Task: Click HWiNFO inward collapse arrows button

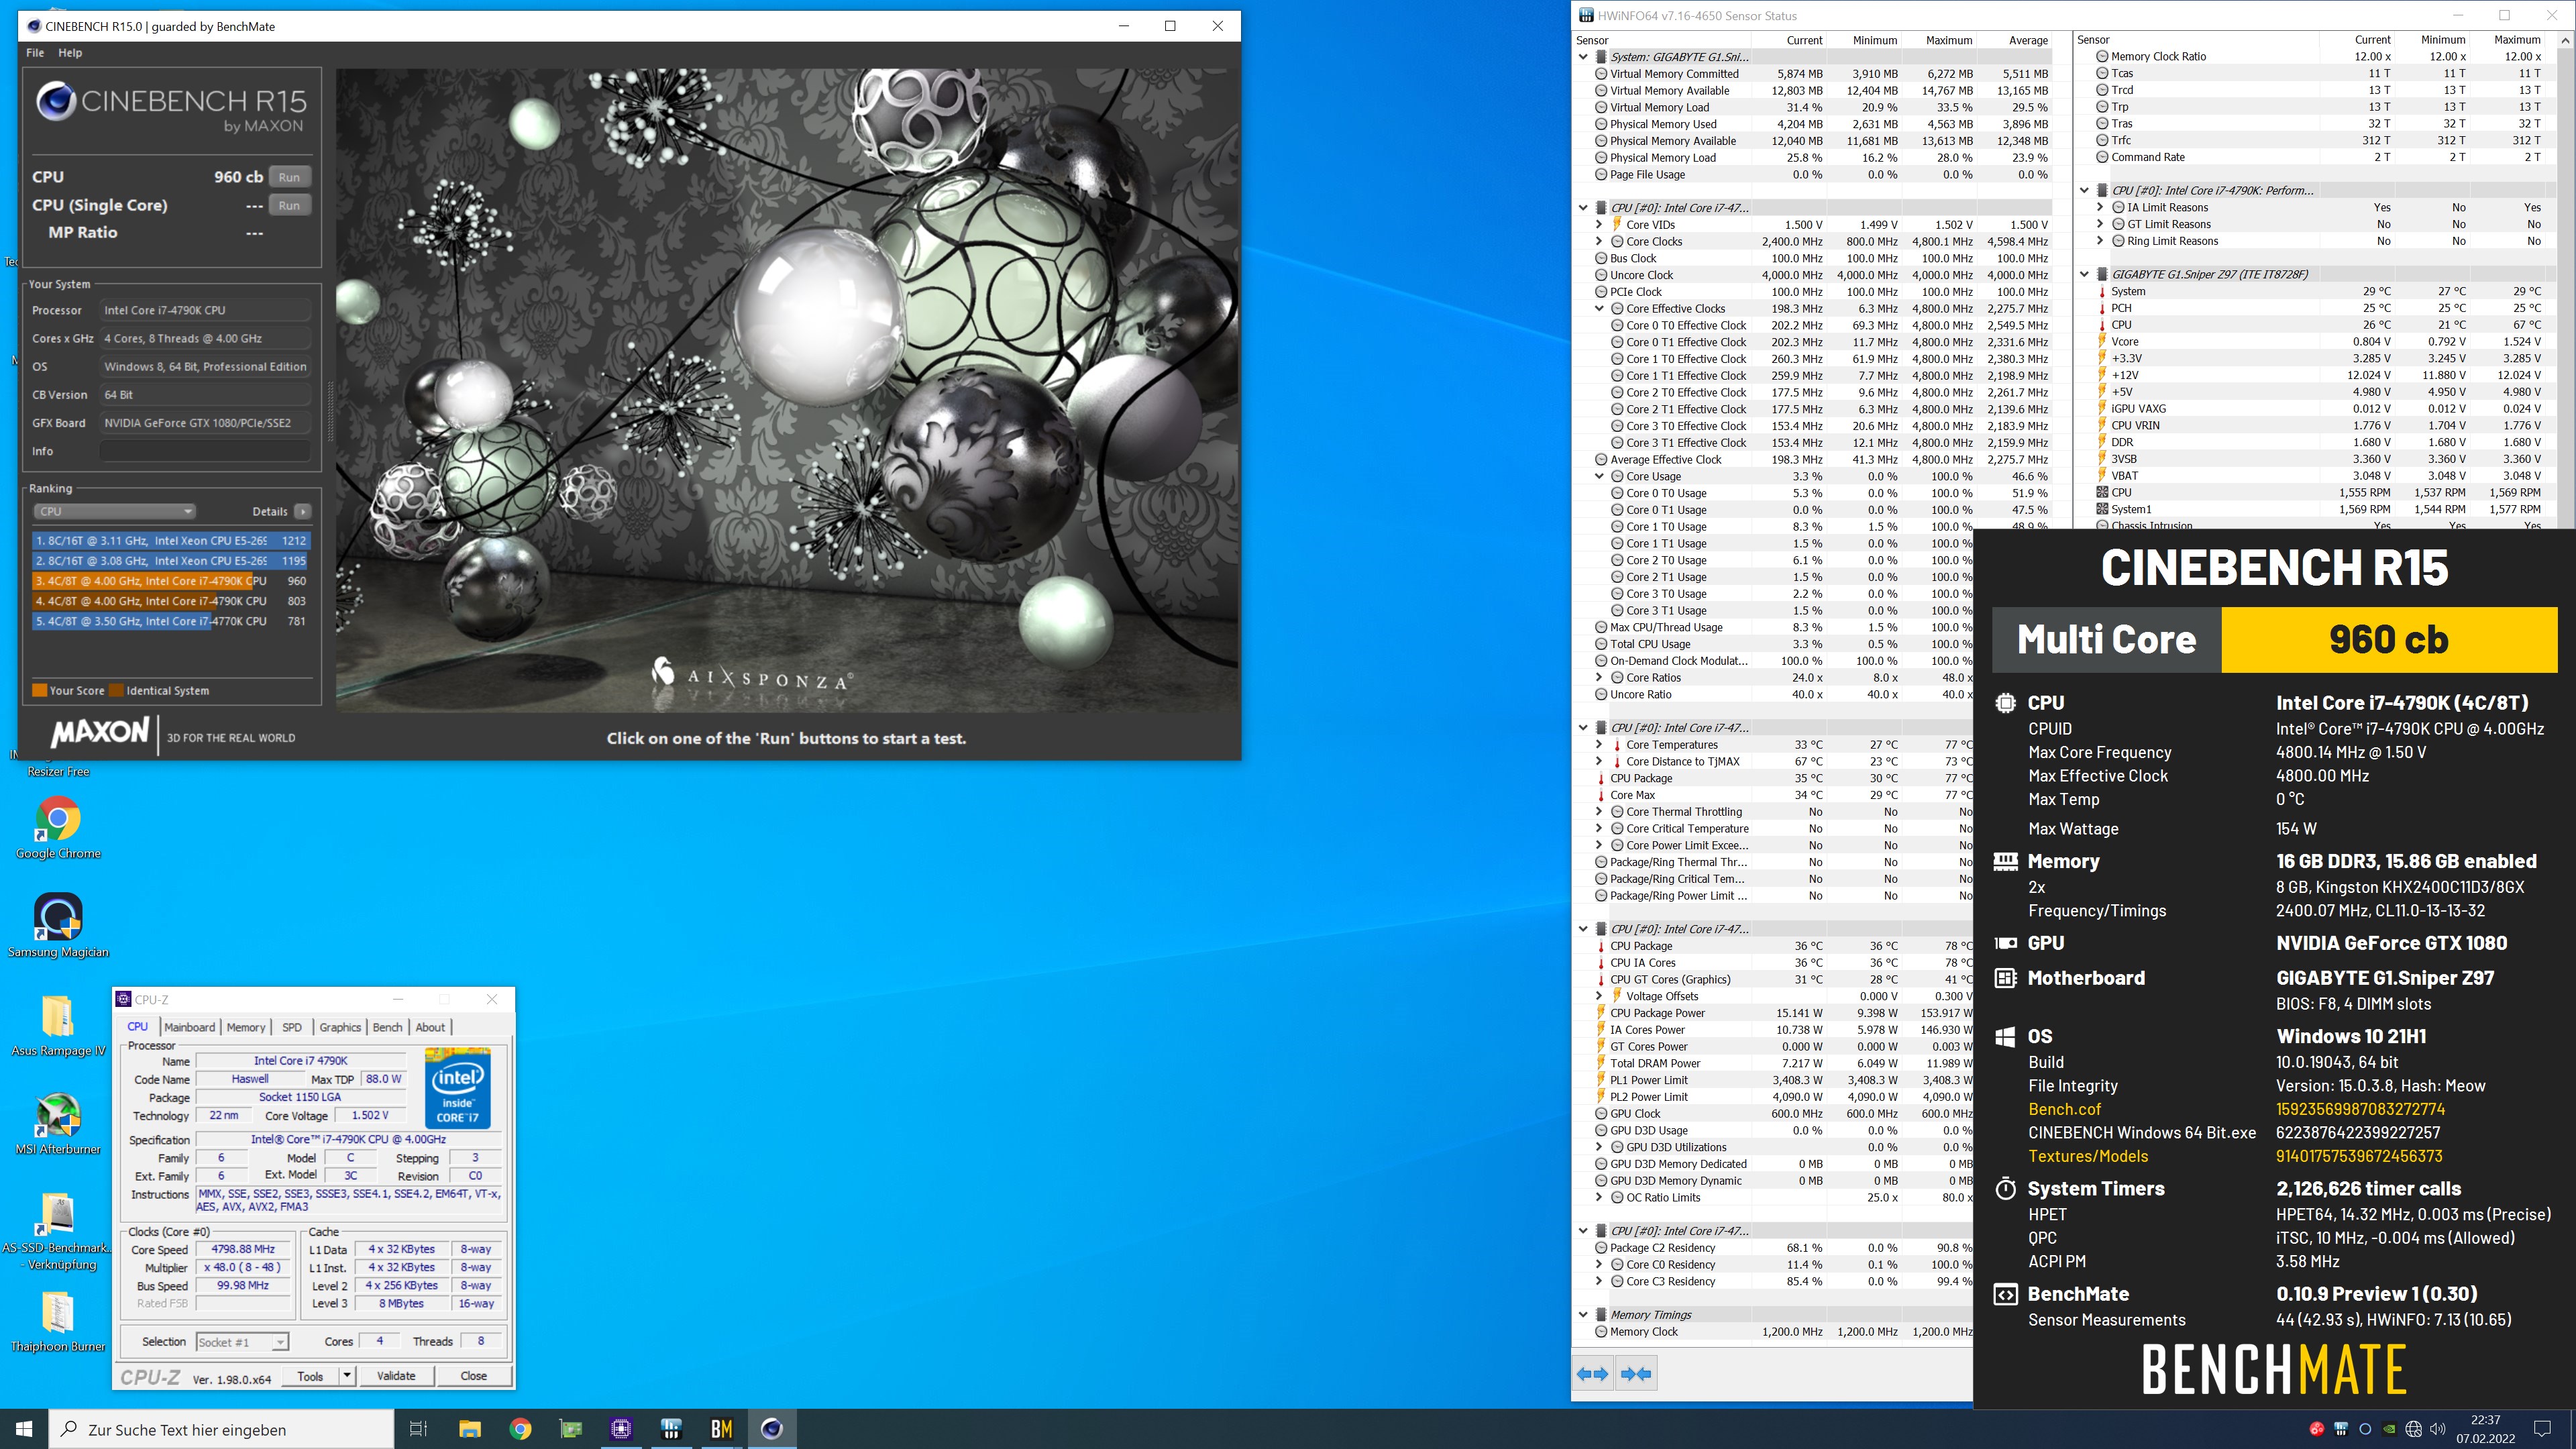Action: click(x=1636, y=1374)
